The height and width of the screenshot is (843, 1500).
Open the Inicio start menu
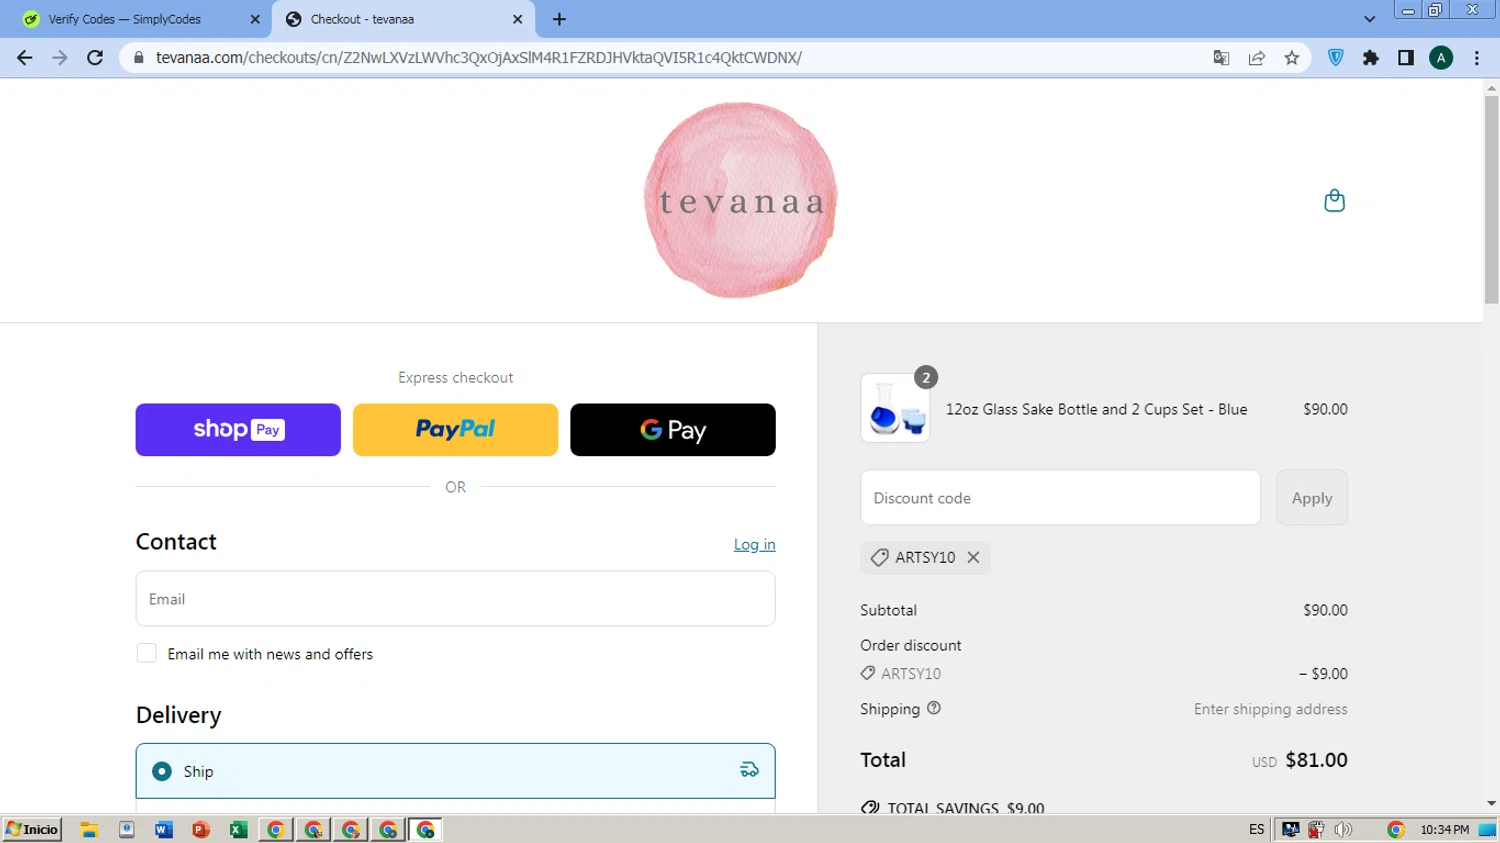click(x=32, y=830)
